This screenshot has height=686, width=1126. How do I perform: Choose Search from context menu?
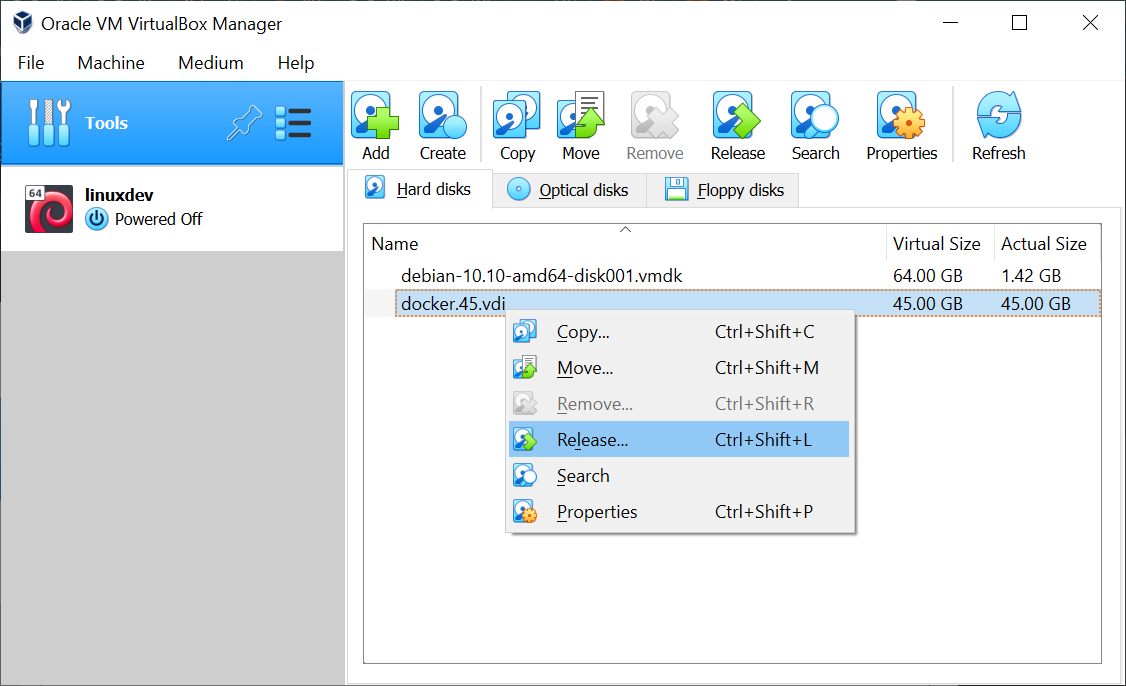(679, 476)
